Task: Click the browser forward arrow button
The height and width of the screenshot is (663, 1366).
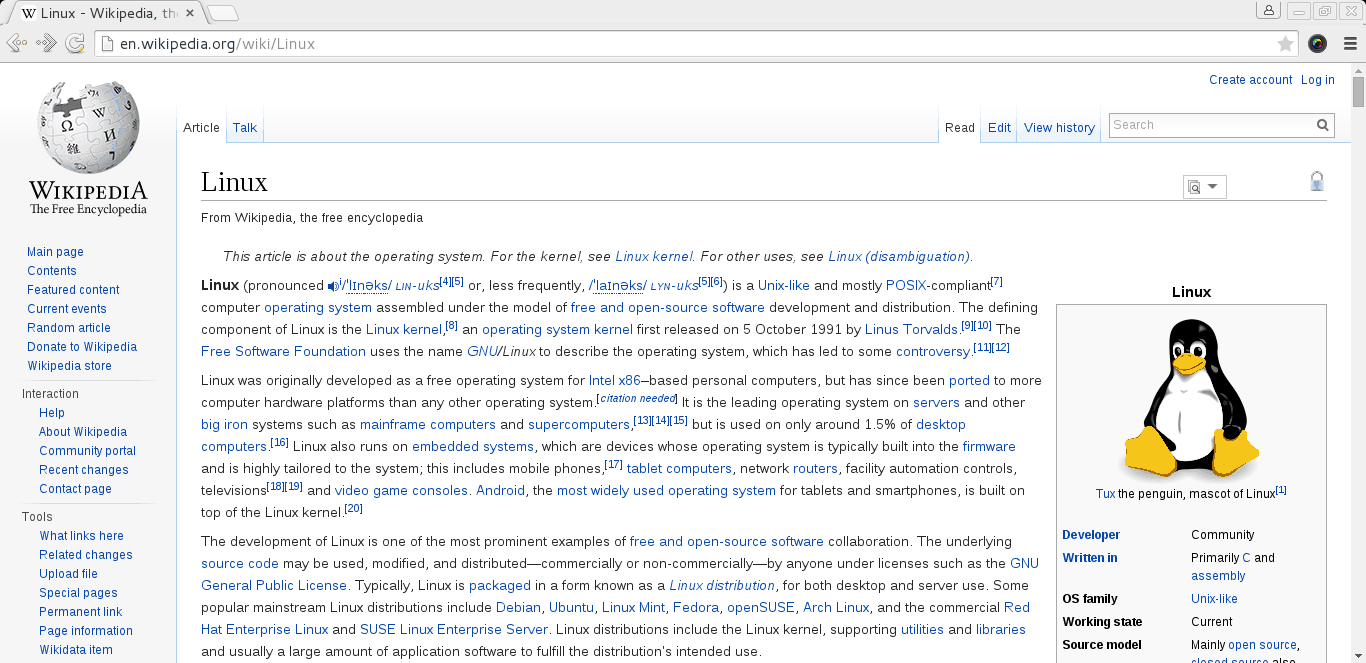Action: (46, 43)
